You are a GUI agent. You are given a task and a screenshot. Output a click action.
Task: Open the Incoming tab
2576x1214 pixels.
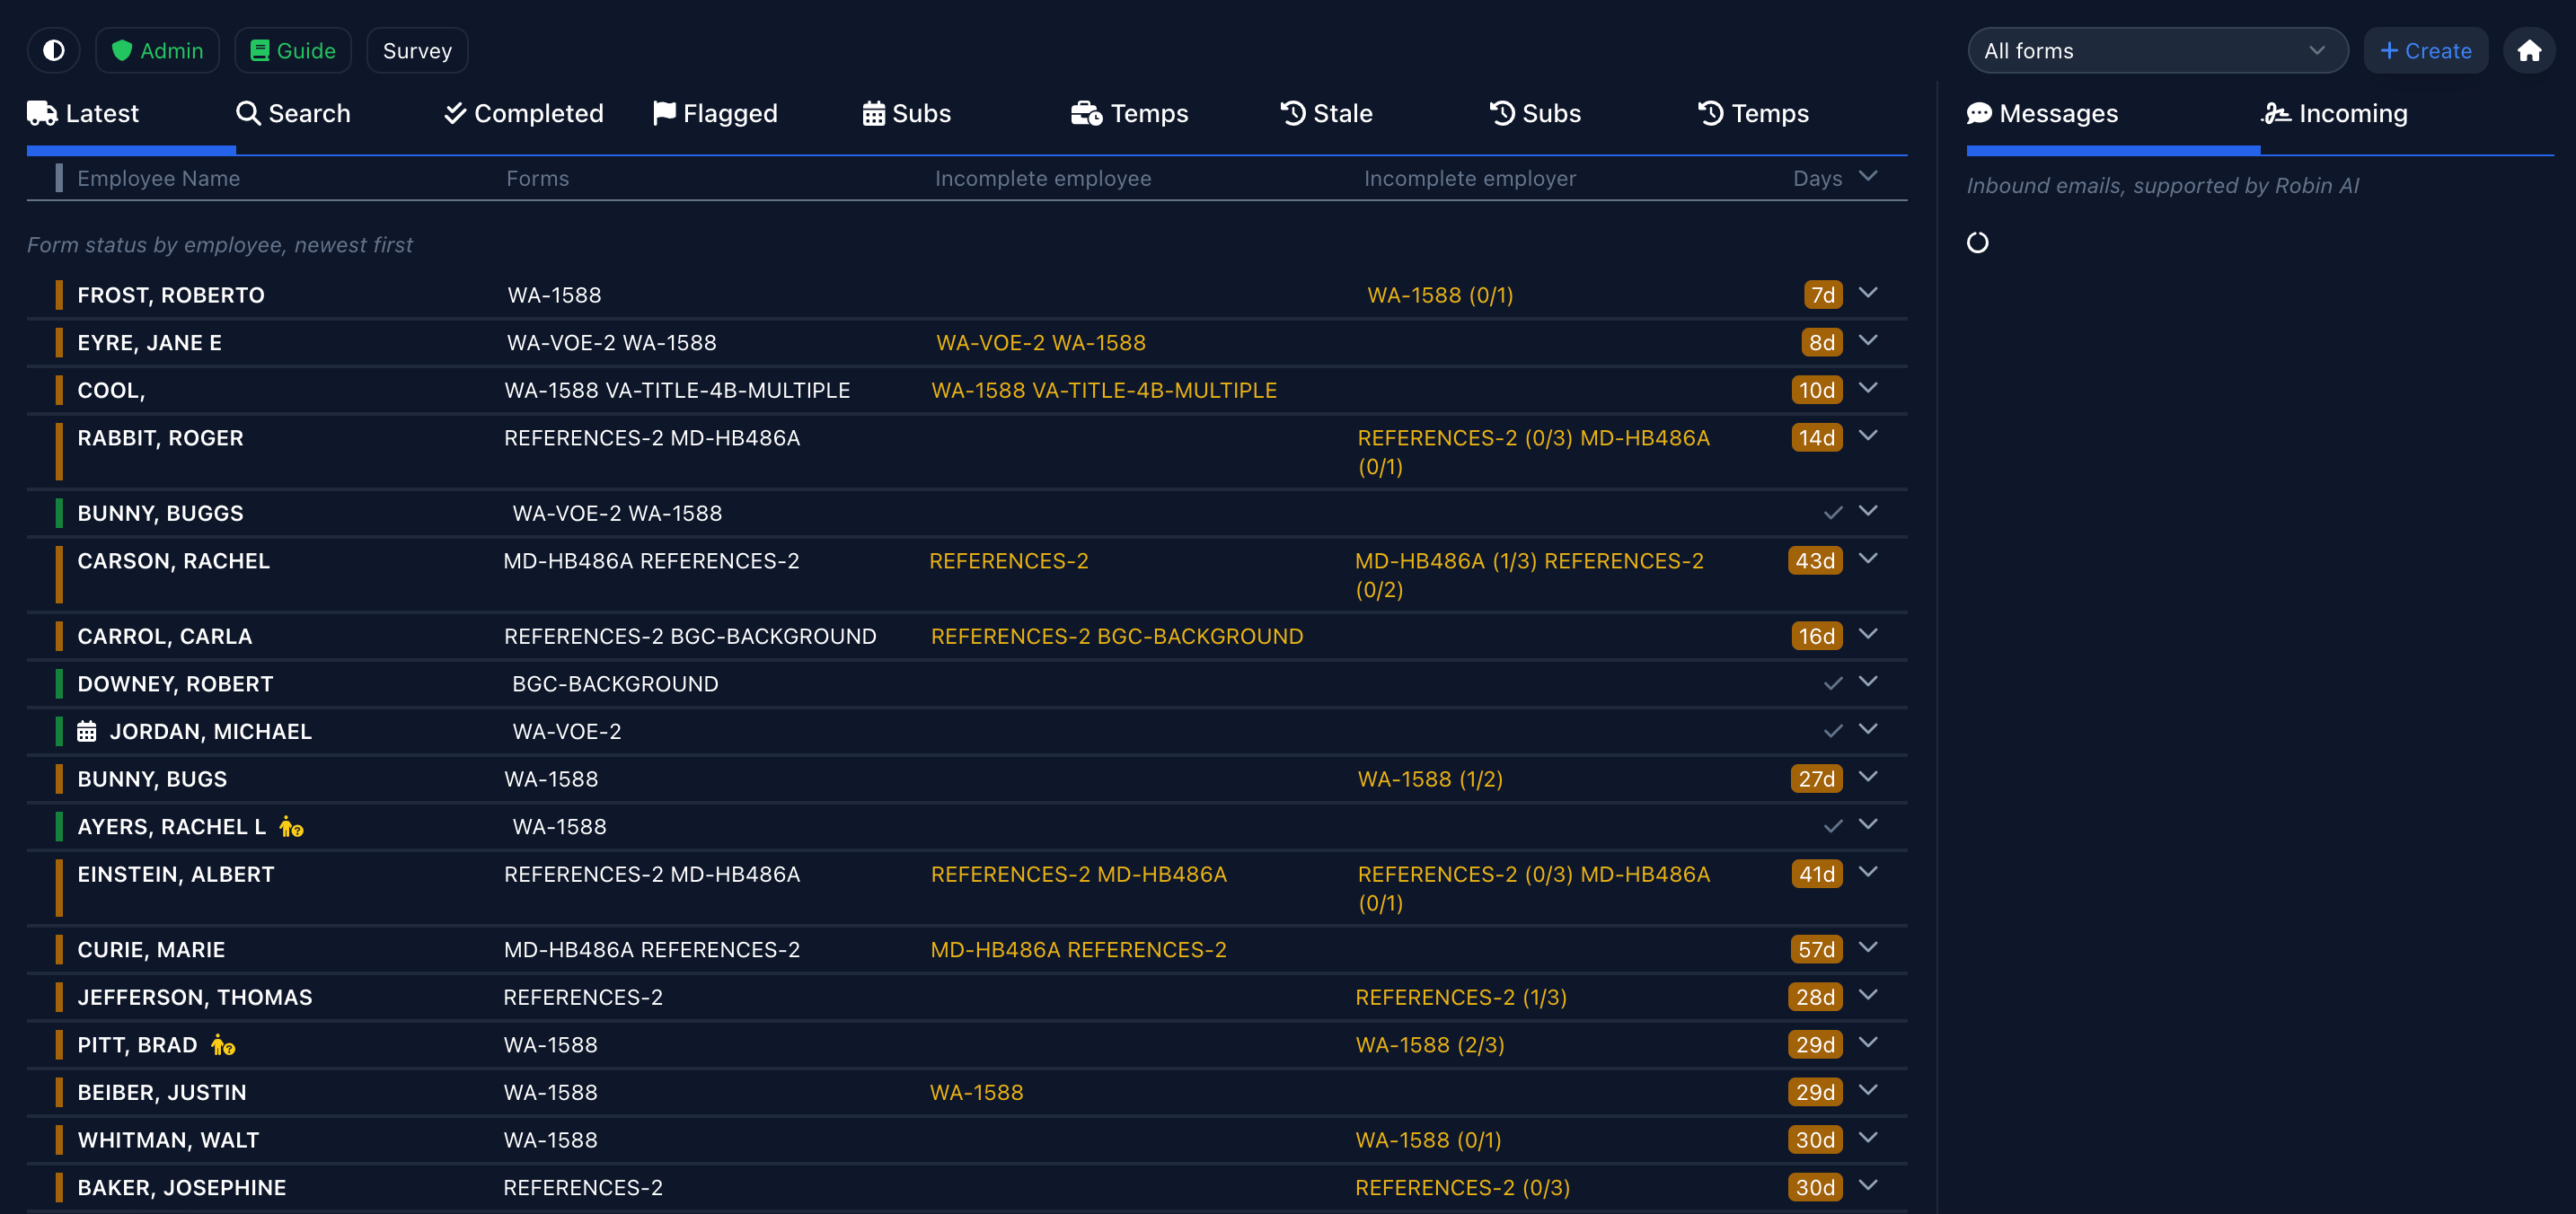tap(2334, 113)
